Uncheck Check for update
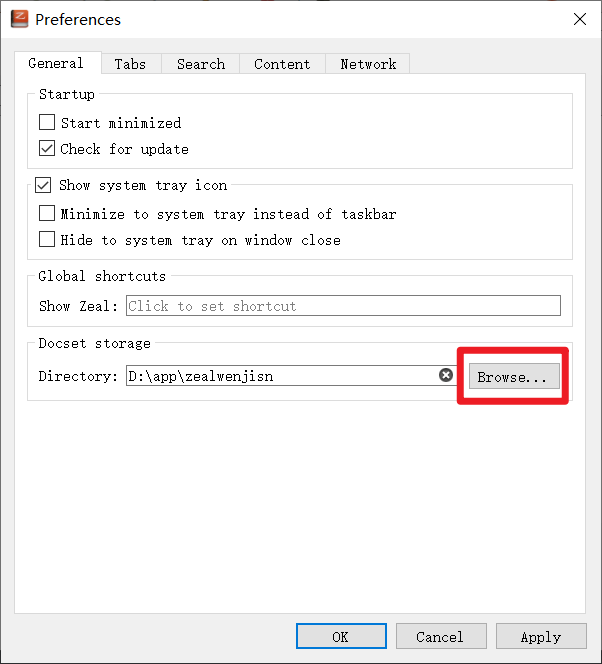Screen dimensions: 602x664 coord(47,149)
